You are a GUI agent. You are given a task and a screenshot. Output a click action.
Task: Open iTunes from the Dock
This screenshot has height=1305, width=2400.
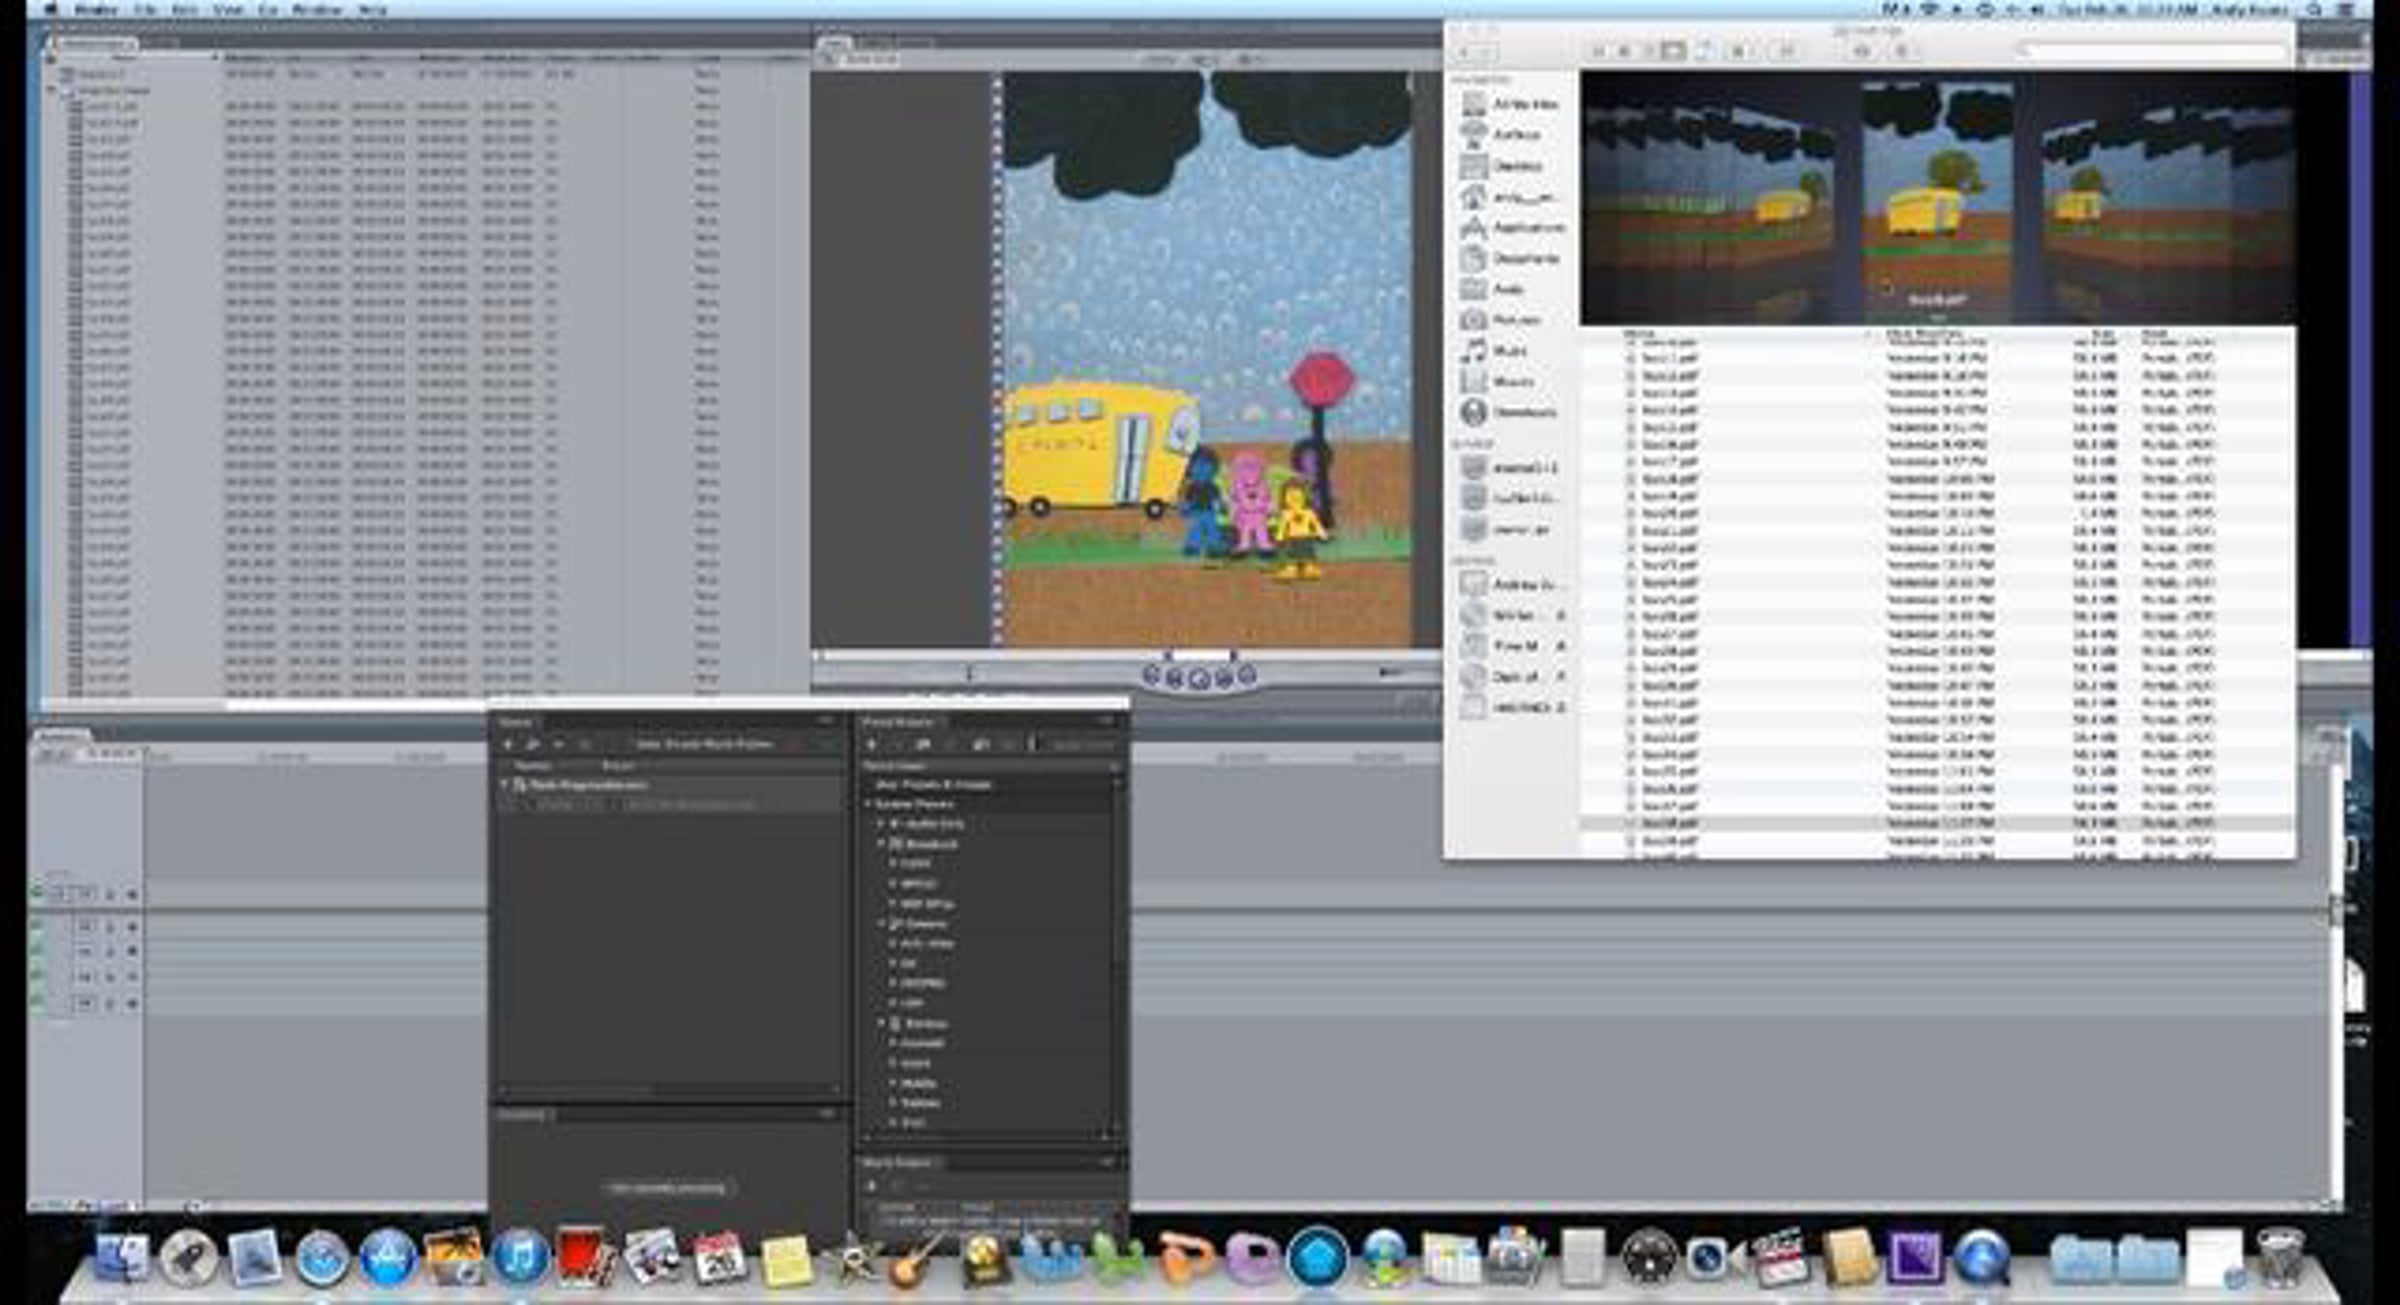click(x=519, y=1259)
